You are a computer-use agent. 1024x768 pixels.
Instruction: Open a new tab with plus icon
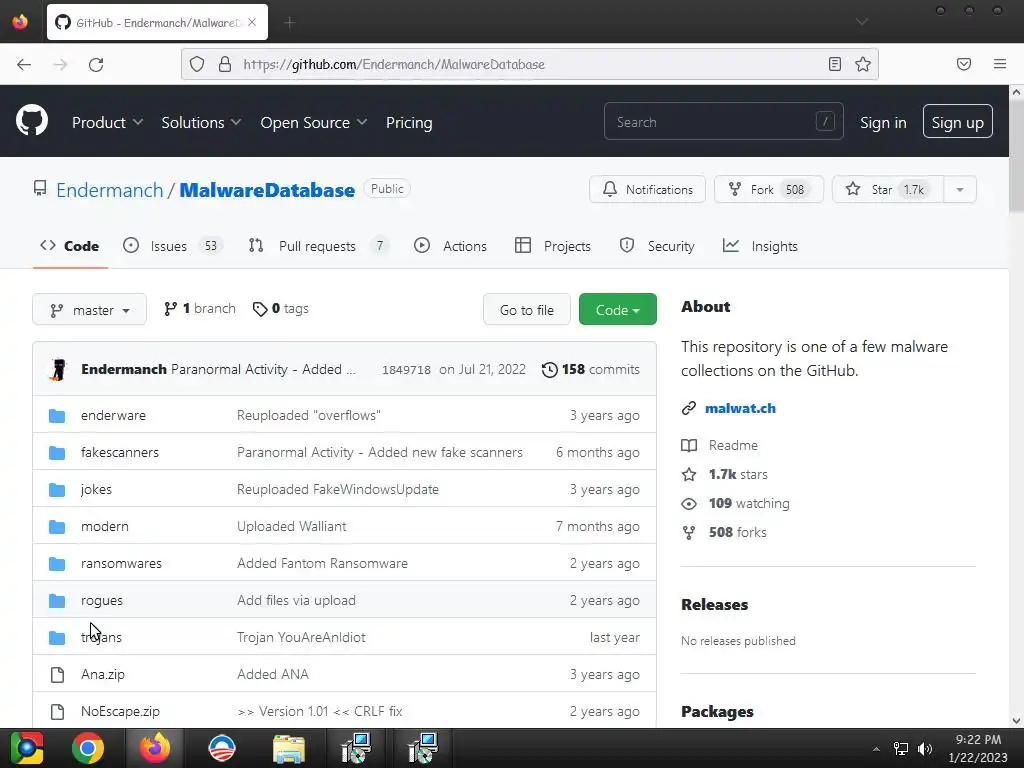[290, 23]
